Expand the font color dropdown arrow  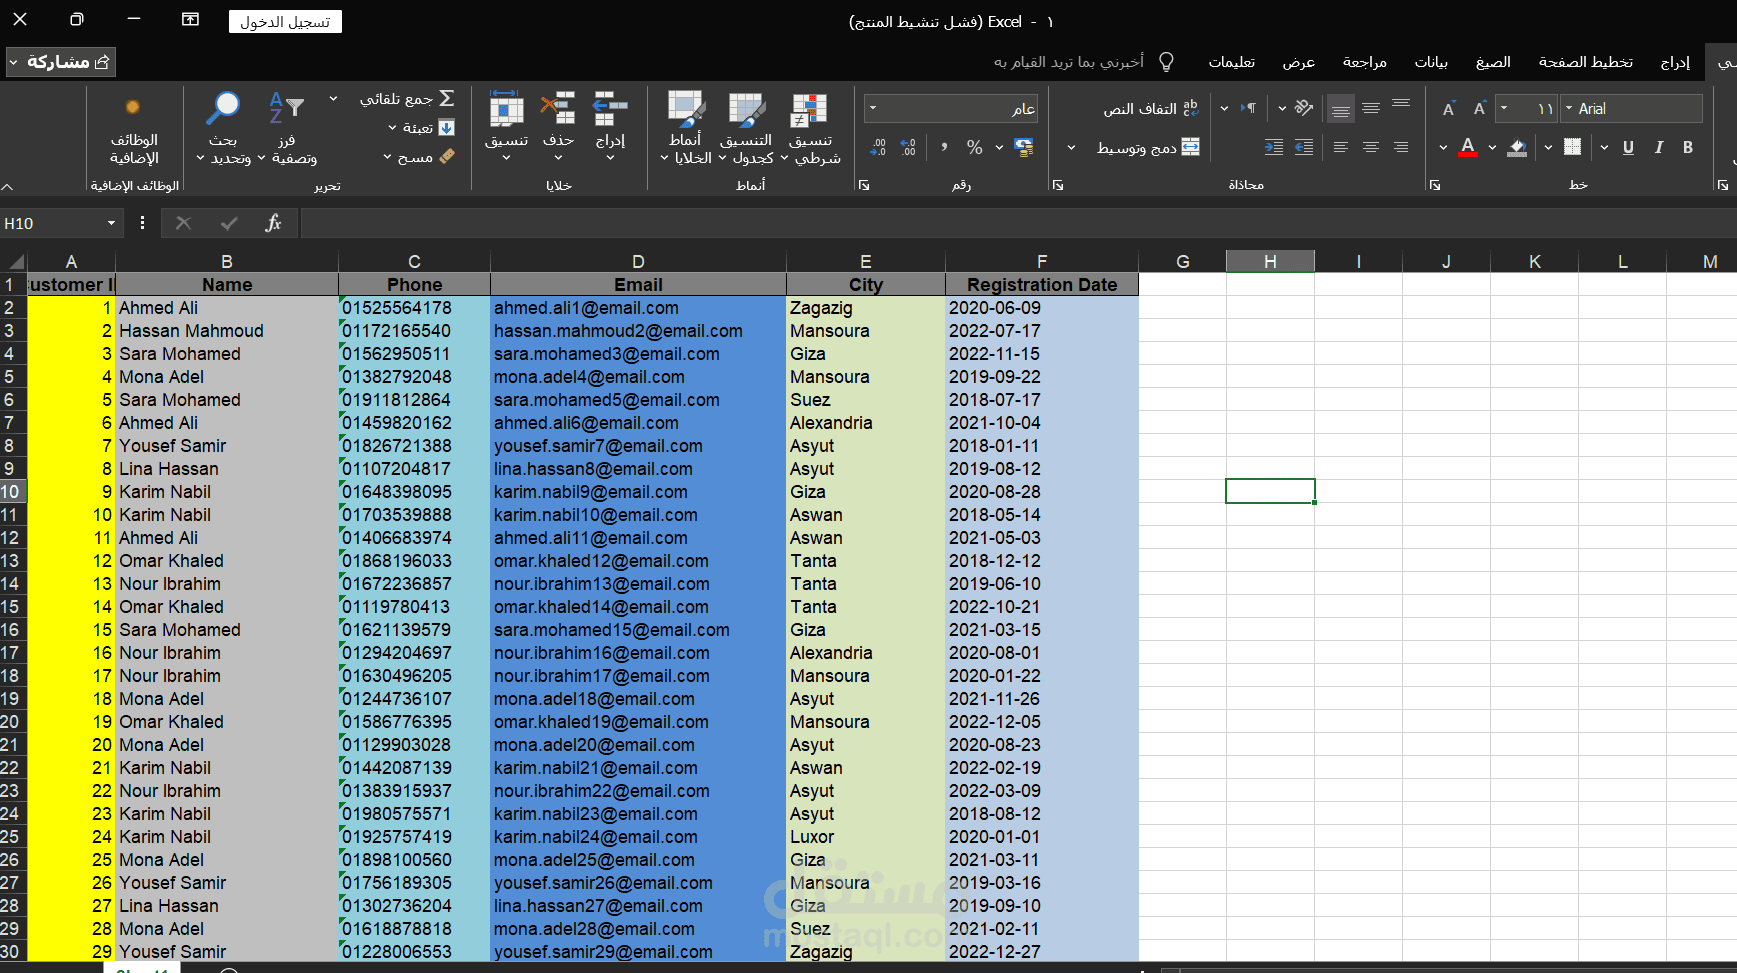click(1443, 147)
